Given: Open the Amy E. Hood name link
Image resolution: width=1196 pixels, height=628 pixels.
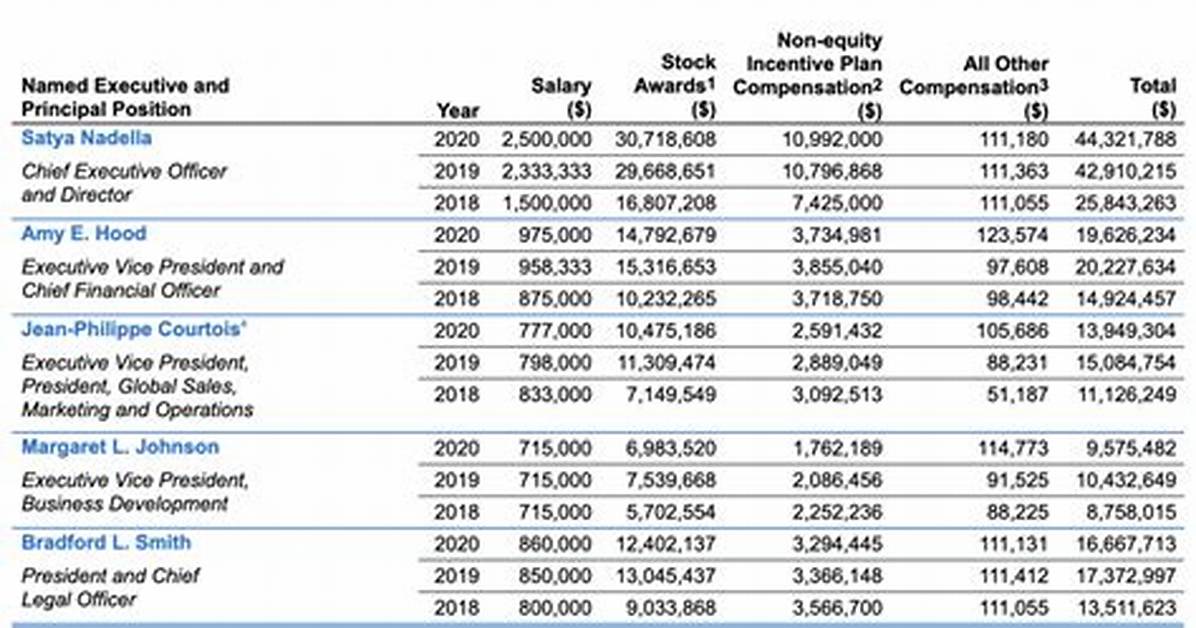Looking at the screenshot, I should point(84,233).
